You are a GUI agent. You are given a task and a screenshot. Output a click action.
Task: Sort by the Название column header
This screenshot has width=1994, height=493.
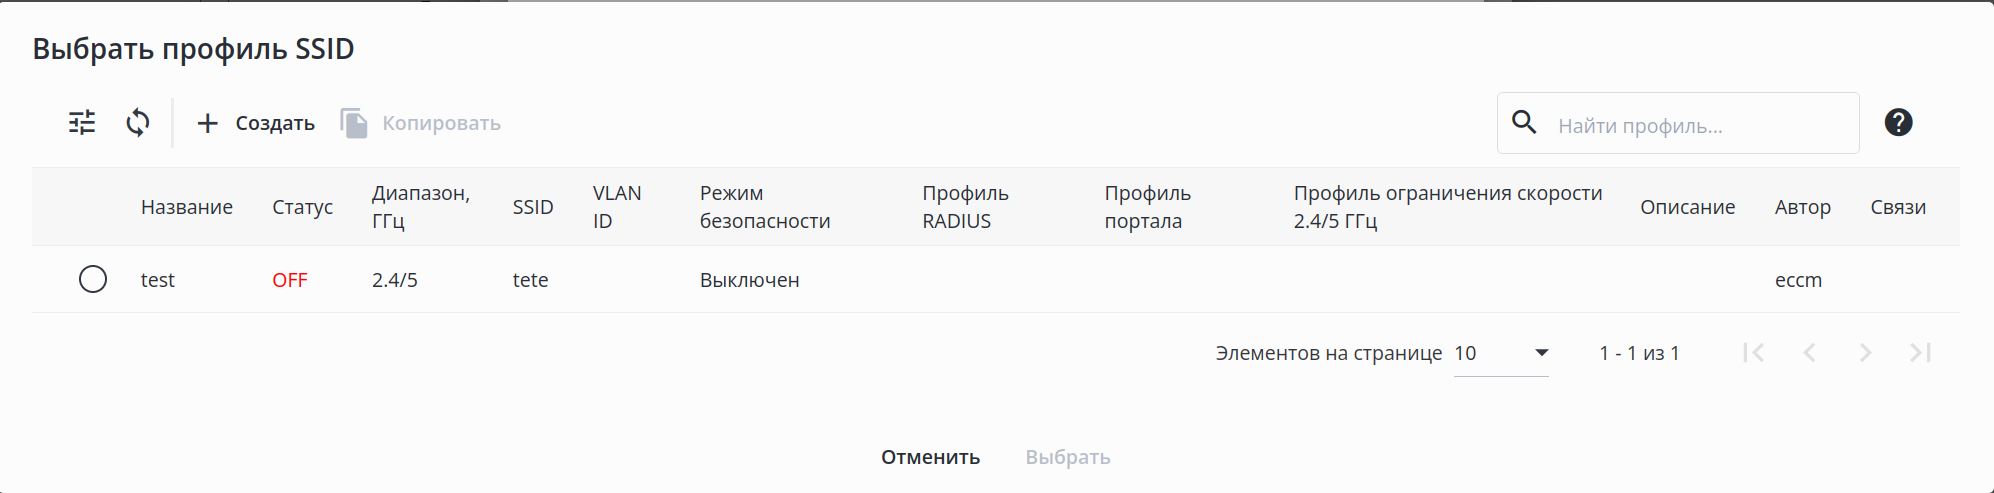point(187,207)
